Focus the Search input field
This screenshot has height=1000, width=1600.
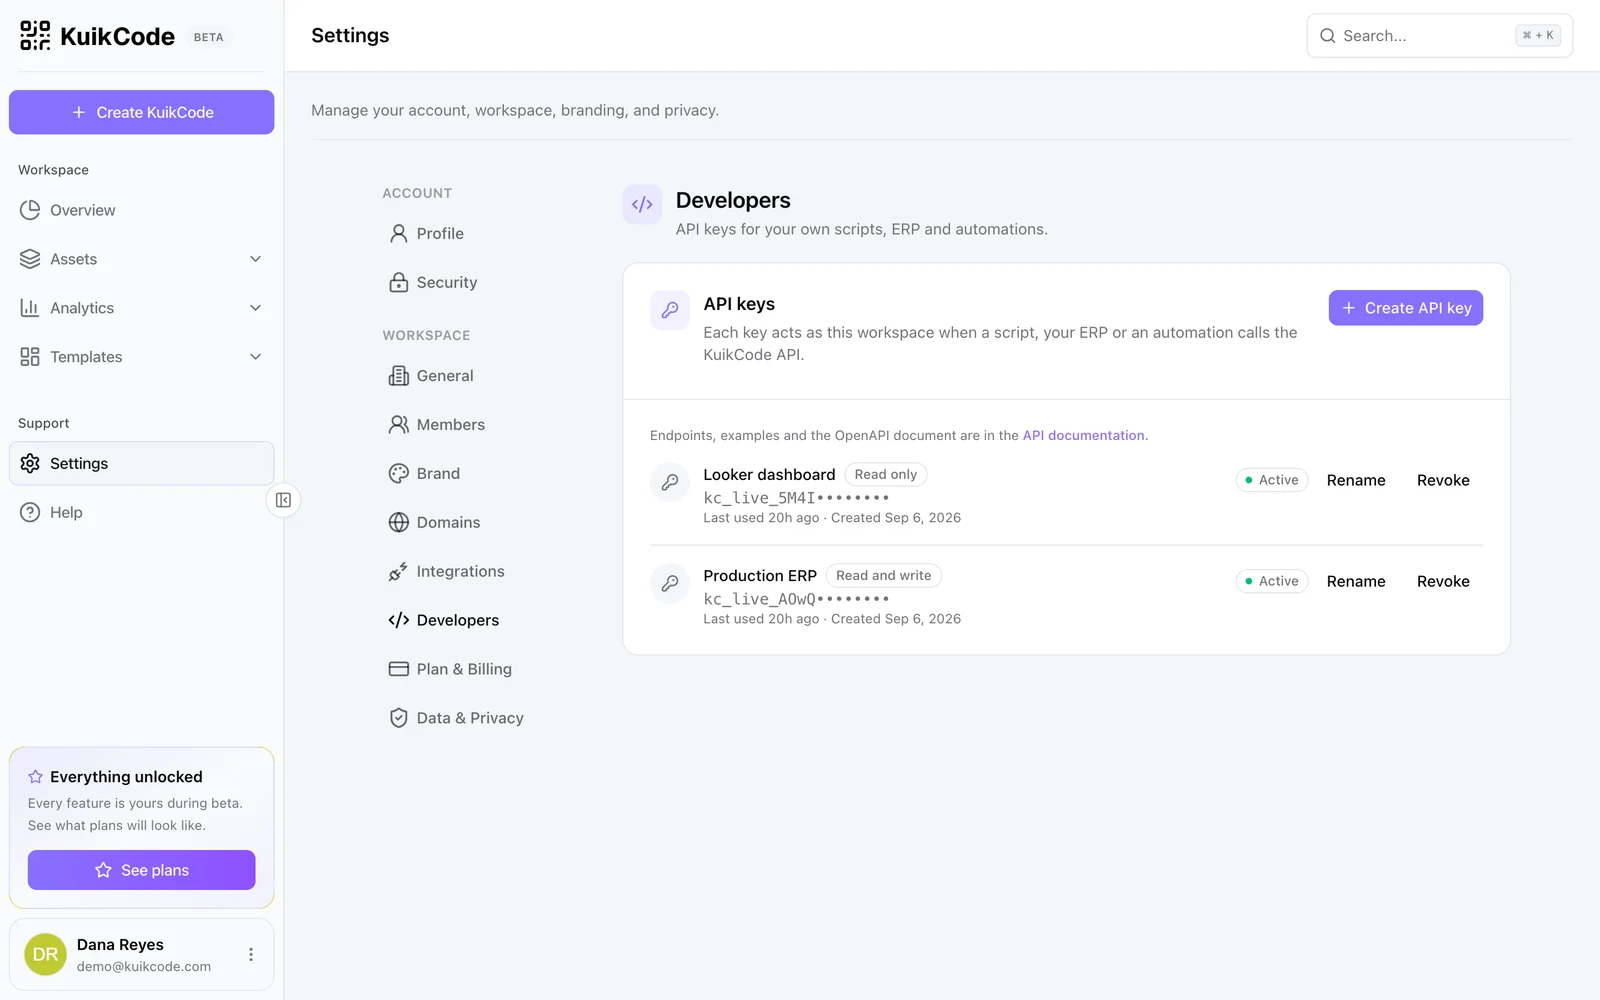[1439, 36]
